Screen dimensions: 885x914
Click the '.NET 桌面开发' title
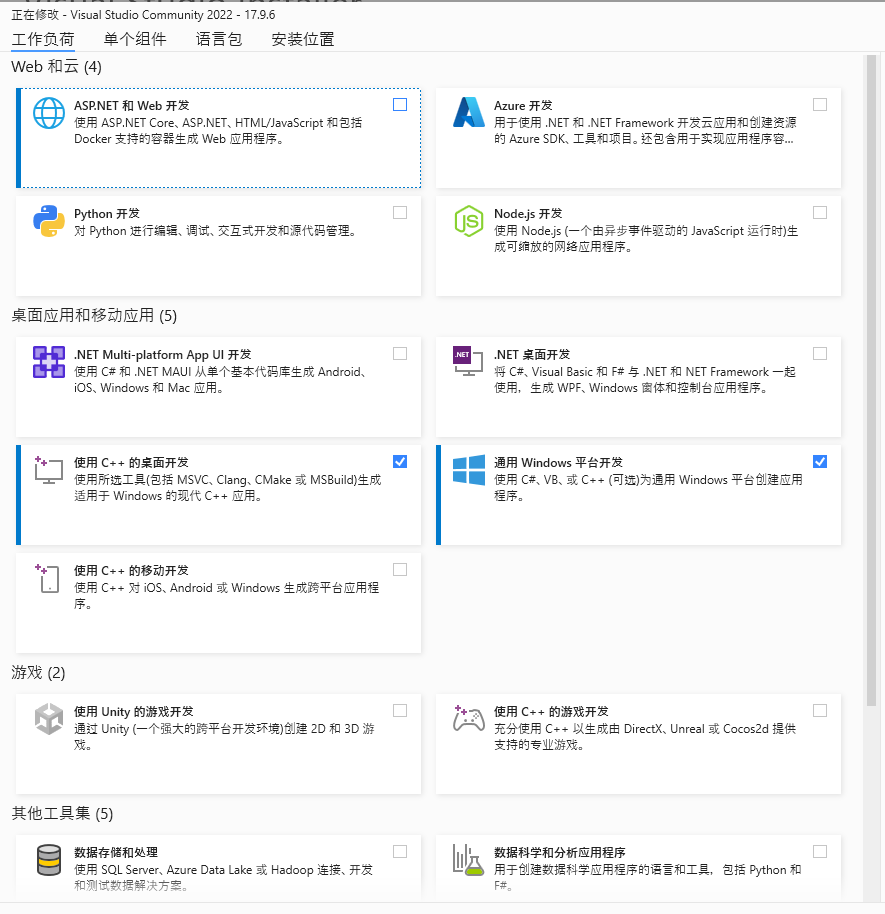point(532,355)
